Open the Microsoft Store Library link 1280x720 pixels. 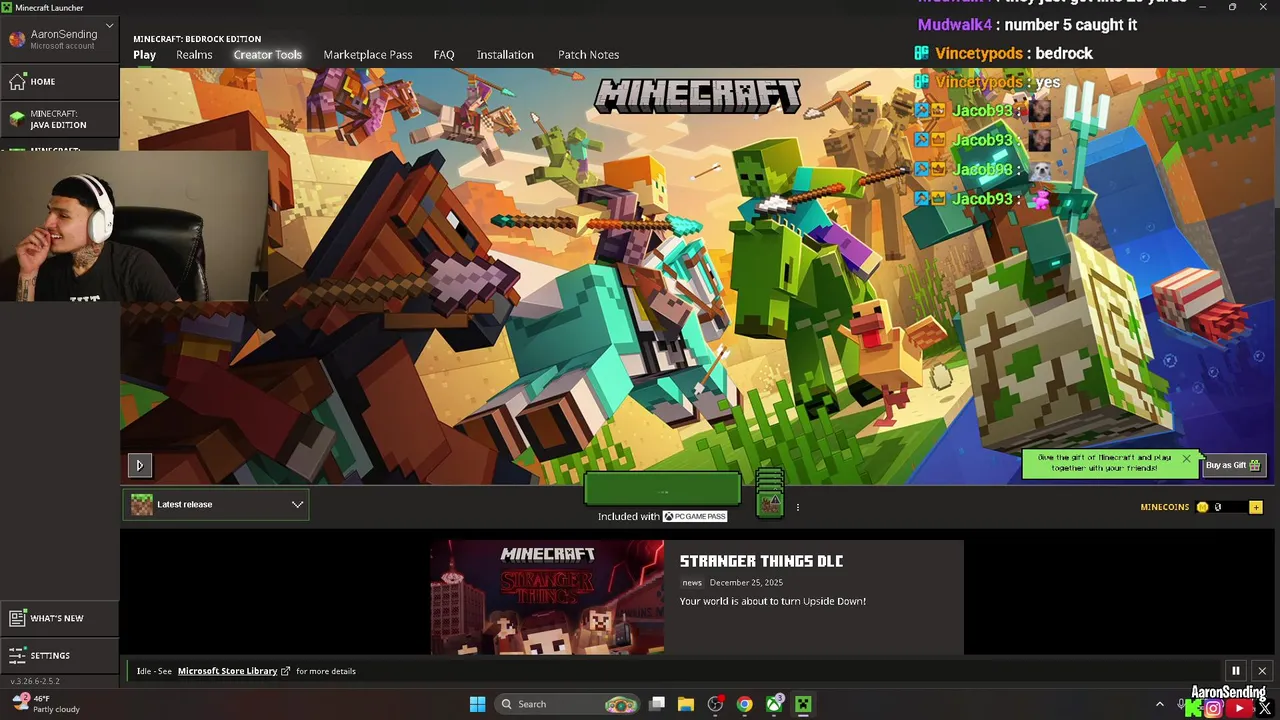pos(227,671)
